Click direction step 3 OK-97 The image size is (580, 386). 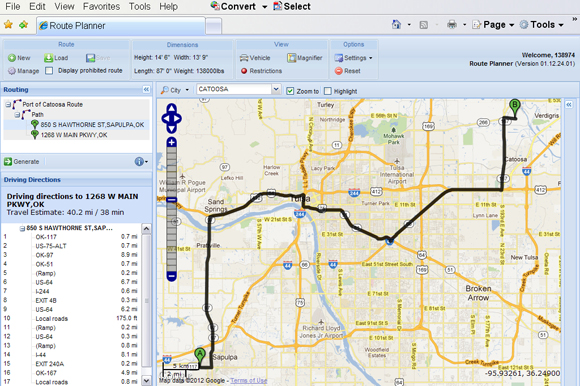click(x=71, y=255)
